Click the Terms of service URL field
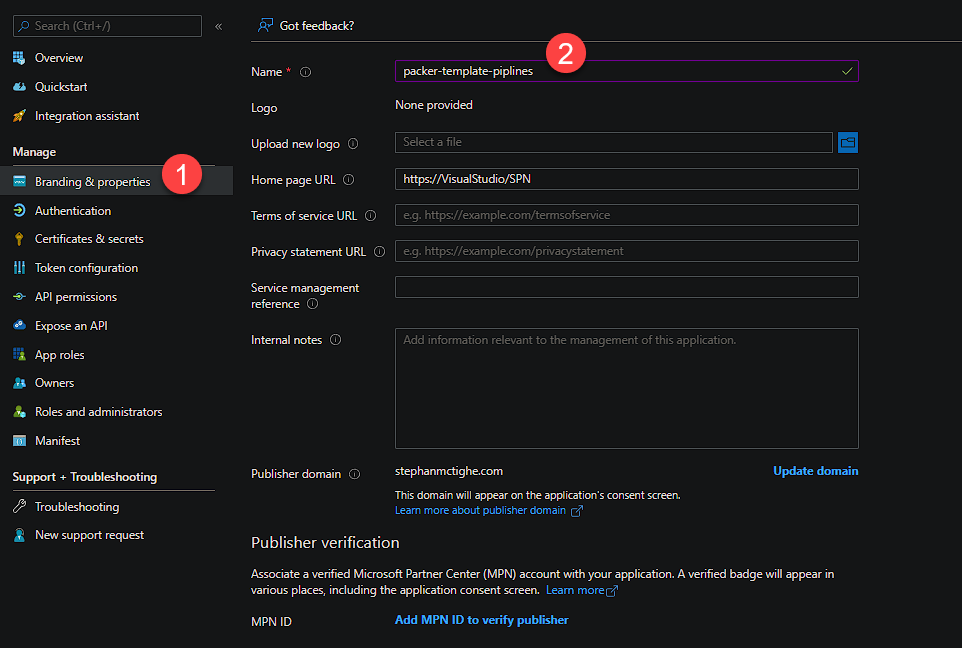 [x=626, y=215]
